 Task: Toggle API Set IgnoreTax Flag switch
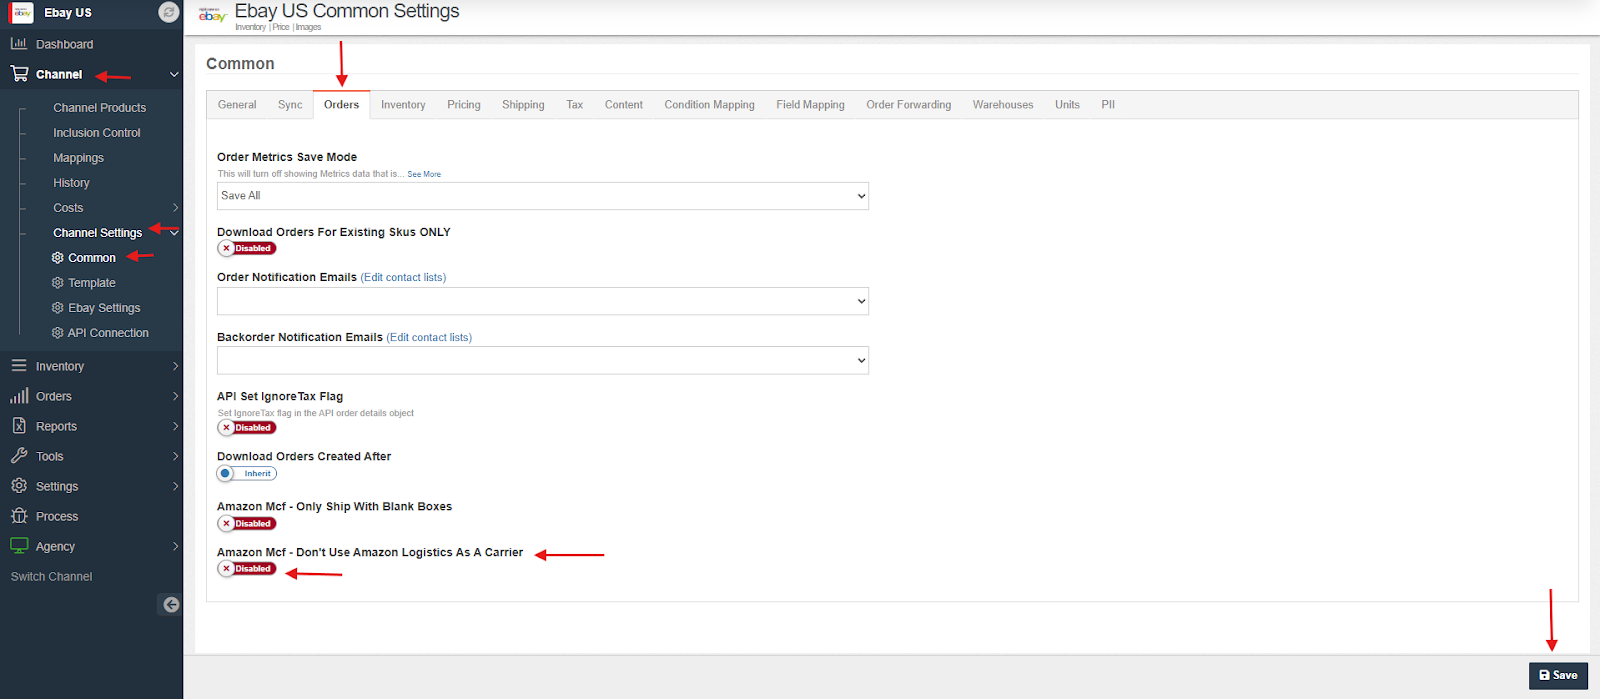(247, 427)
